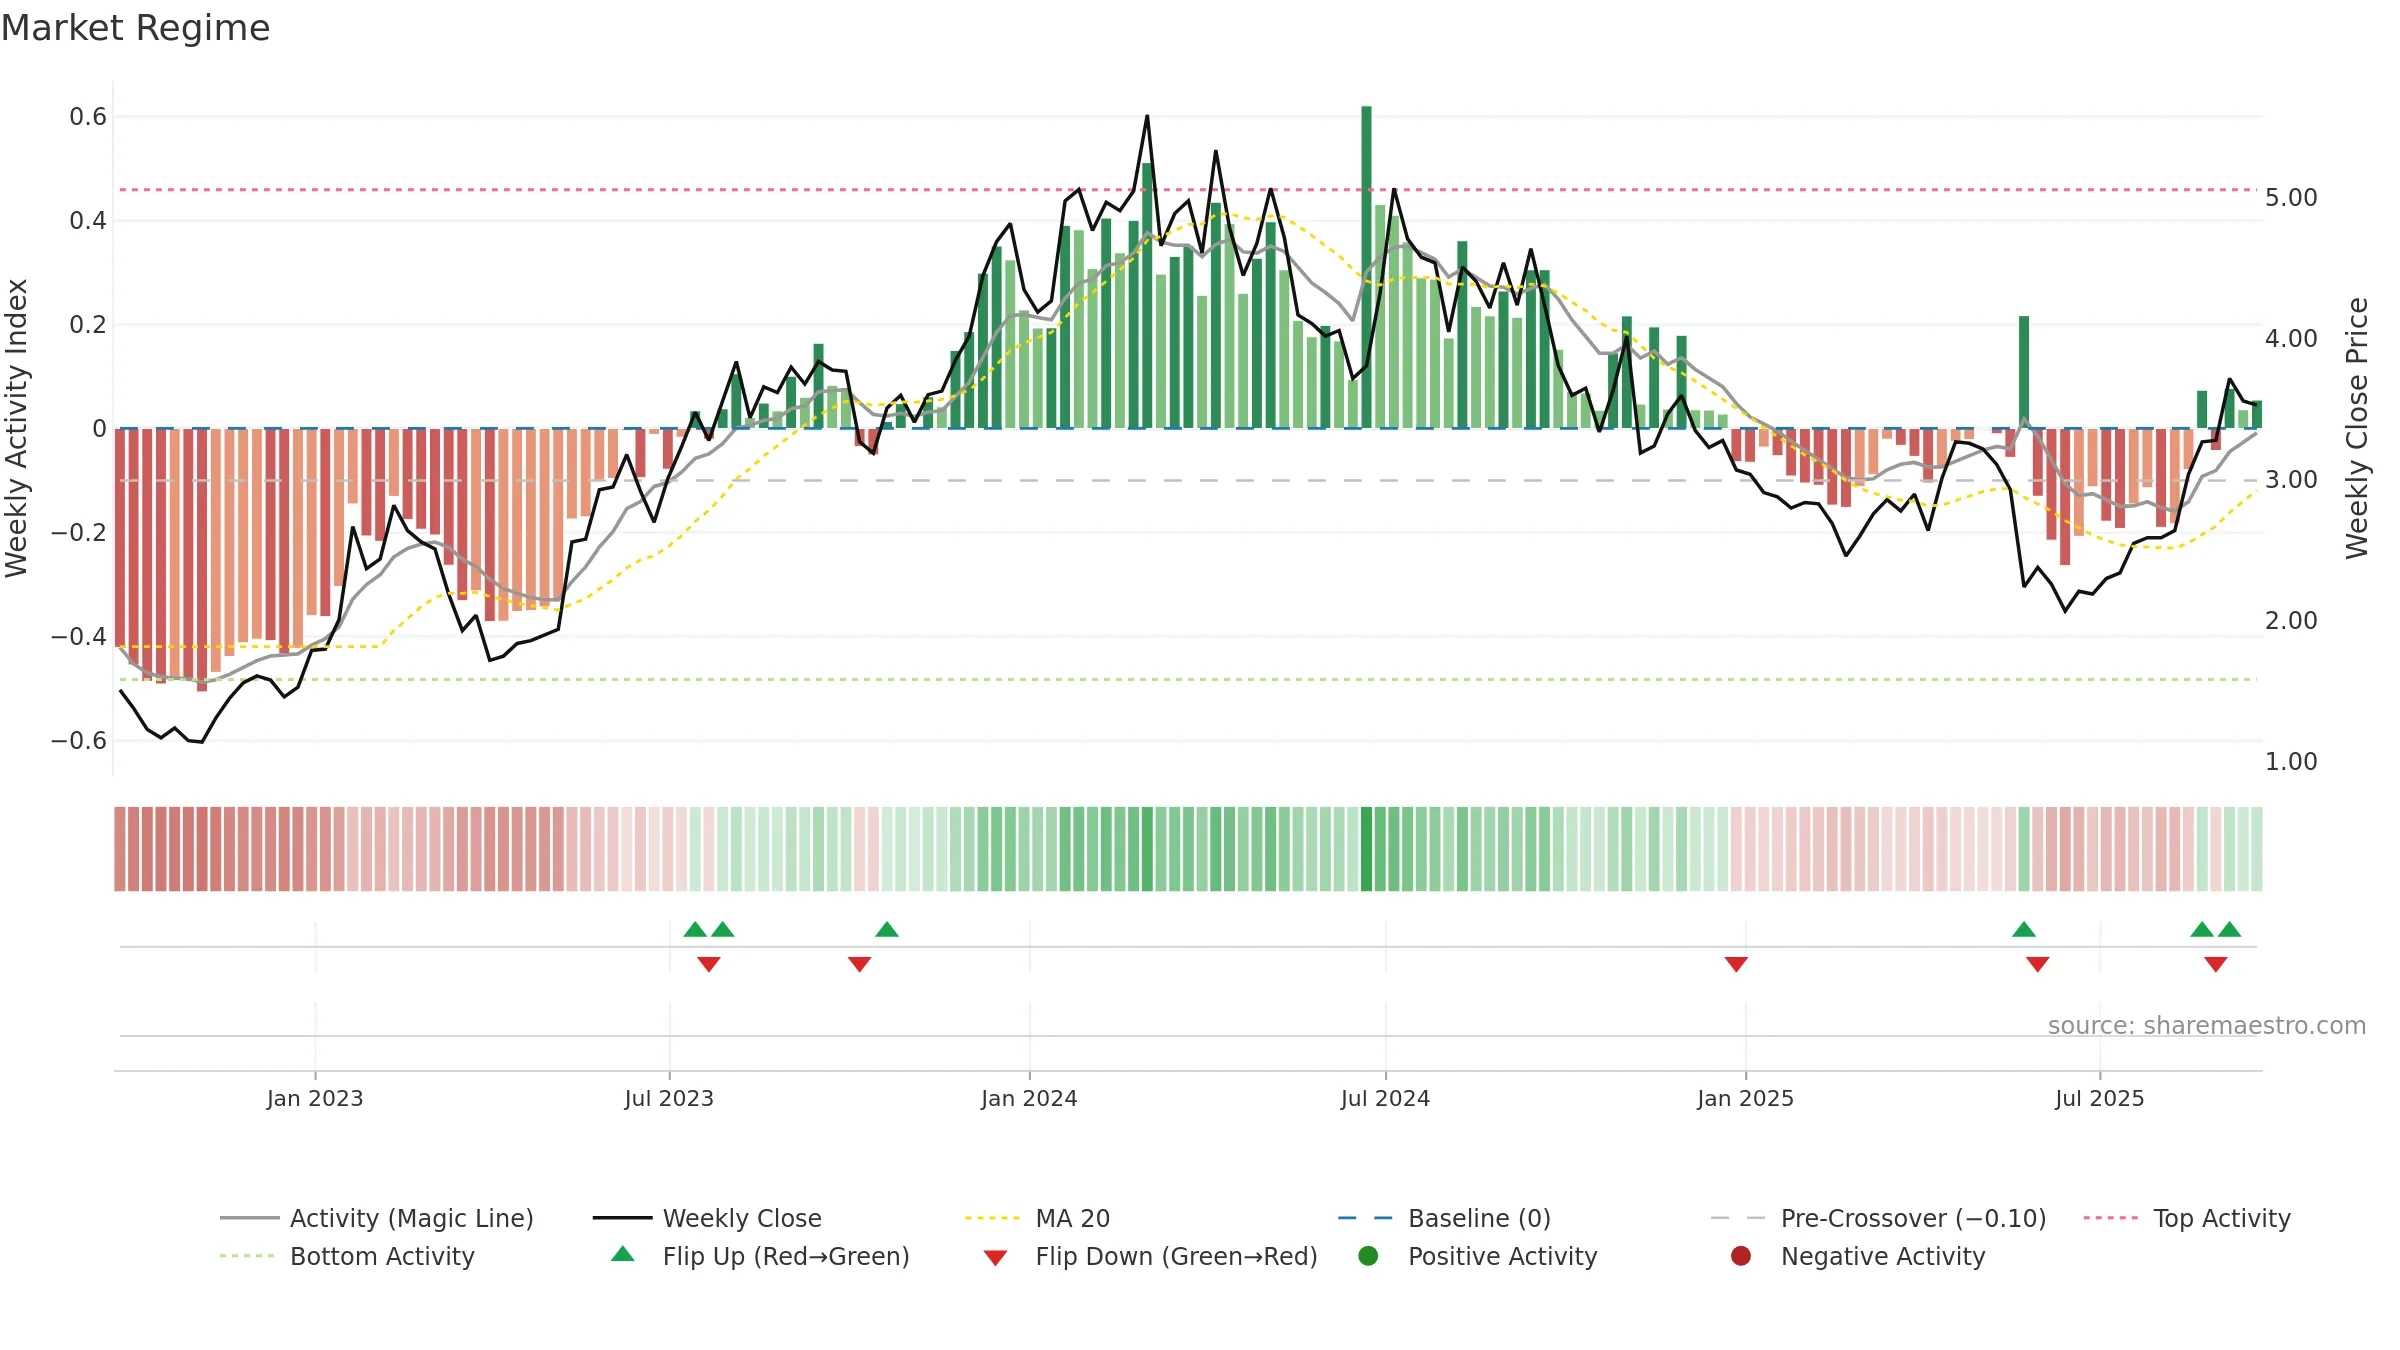Click the Positive Activity legend label
Screen dimensions: 2400x1350
pyautogui.click(x=1502, y=1256)
